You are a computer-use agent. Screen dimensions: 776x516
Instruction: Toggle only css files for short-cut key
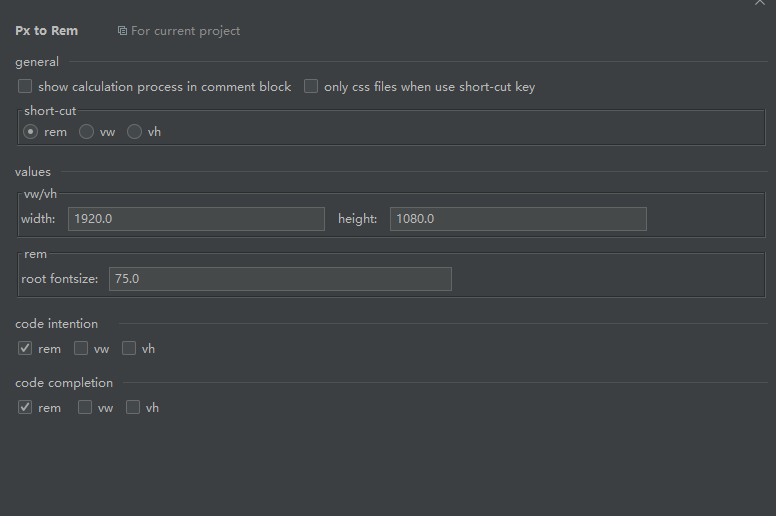pyautogui.click(x=311, y=87)
